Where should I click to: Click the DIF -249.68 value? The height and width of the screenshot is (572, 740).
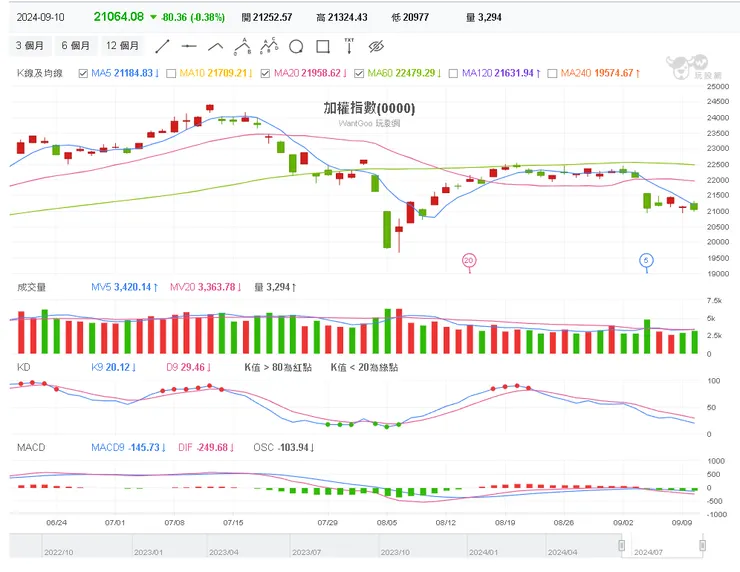point(206,447)
